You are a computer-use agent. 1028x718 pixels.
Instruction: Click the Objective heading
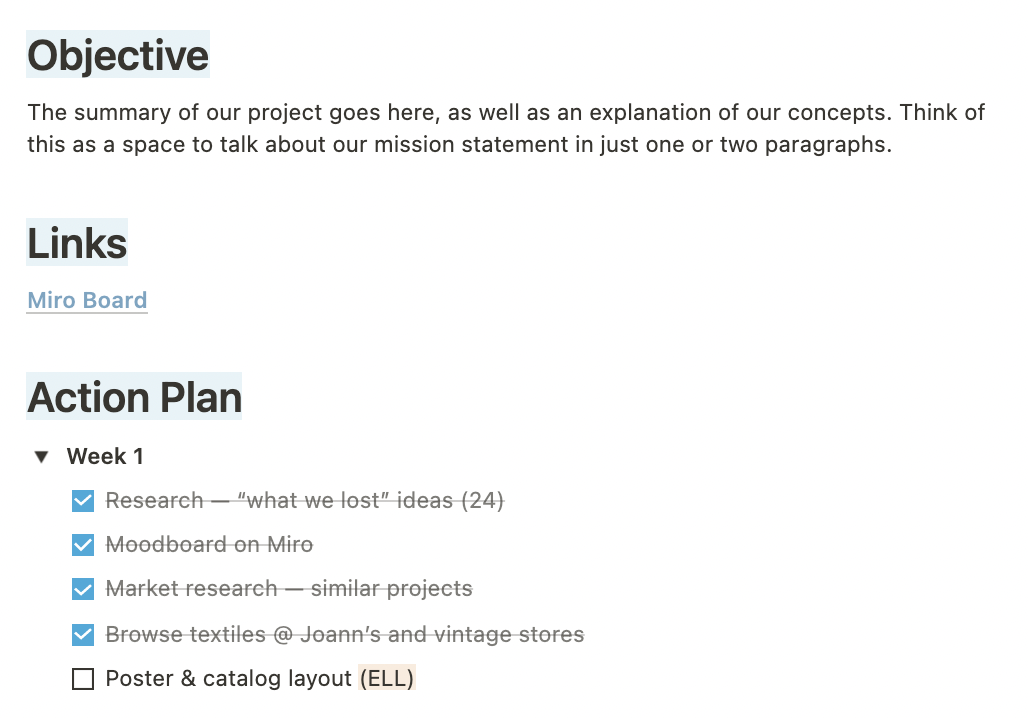coord(118,56)
